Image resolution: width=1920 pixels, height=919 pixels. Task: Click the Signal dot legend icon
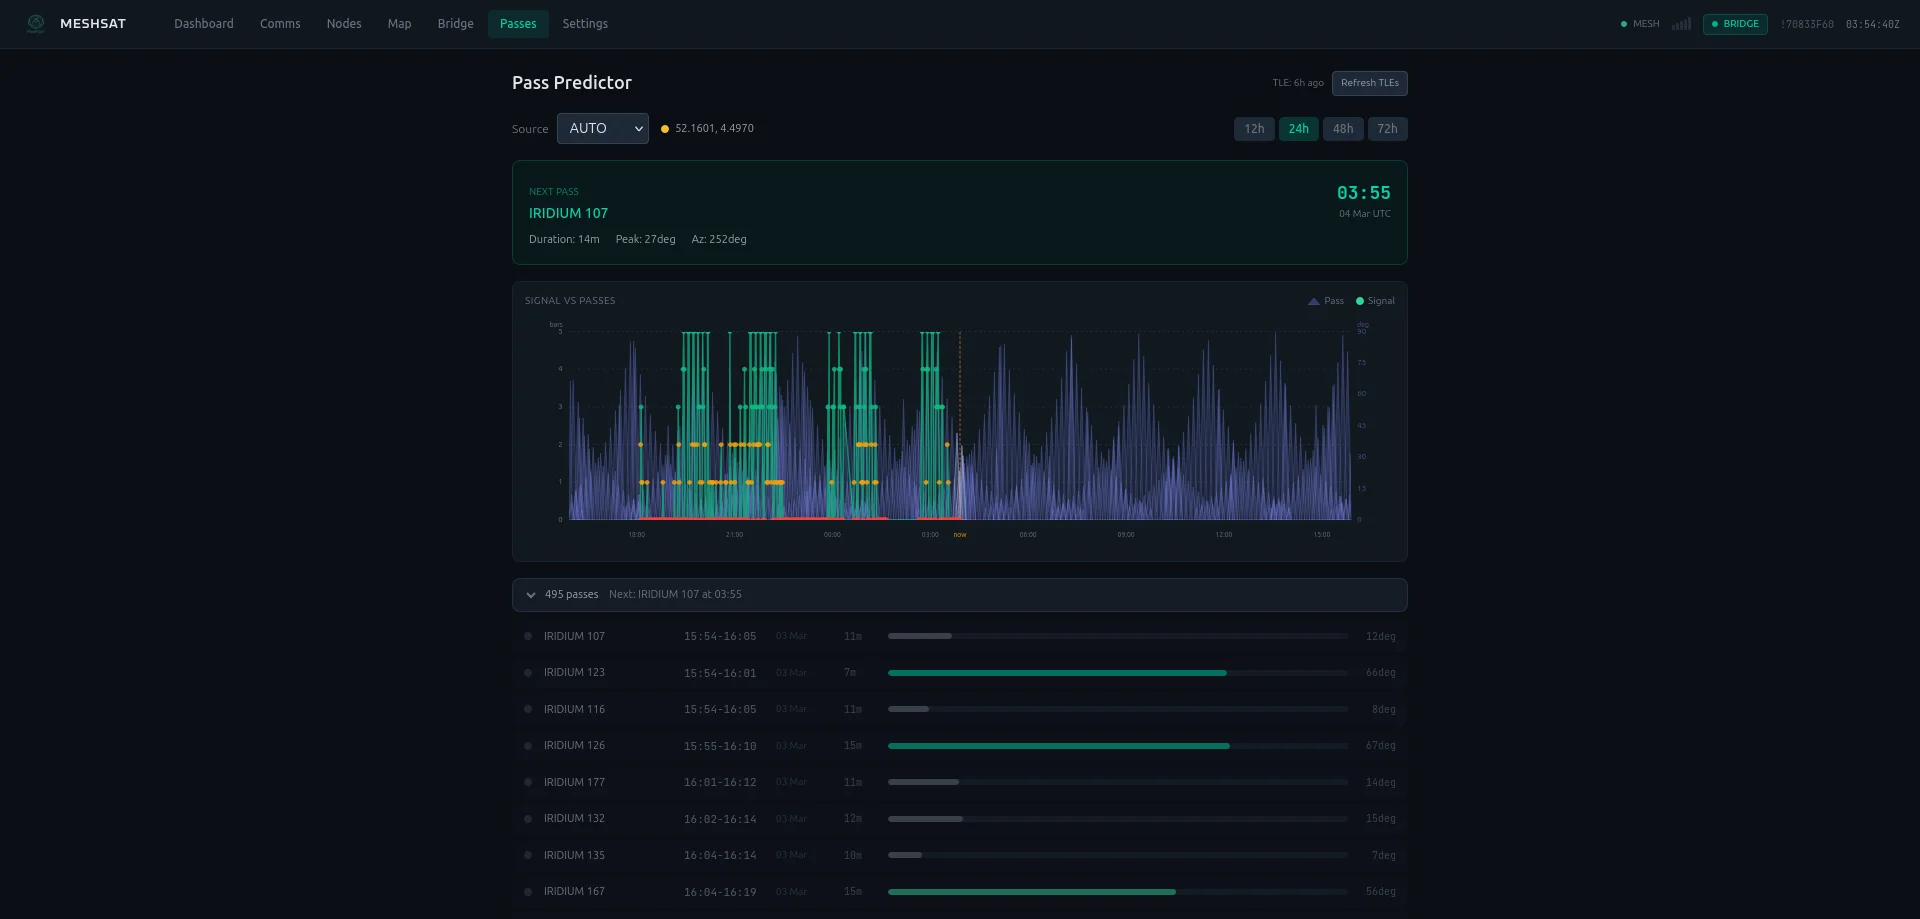click(x=1359, y=300)
